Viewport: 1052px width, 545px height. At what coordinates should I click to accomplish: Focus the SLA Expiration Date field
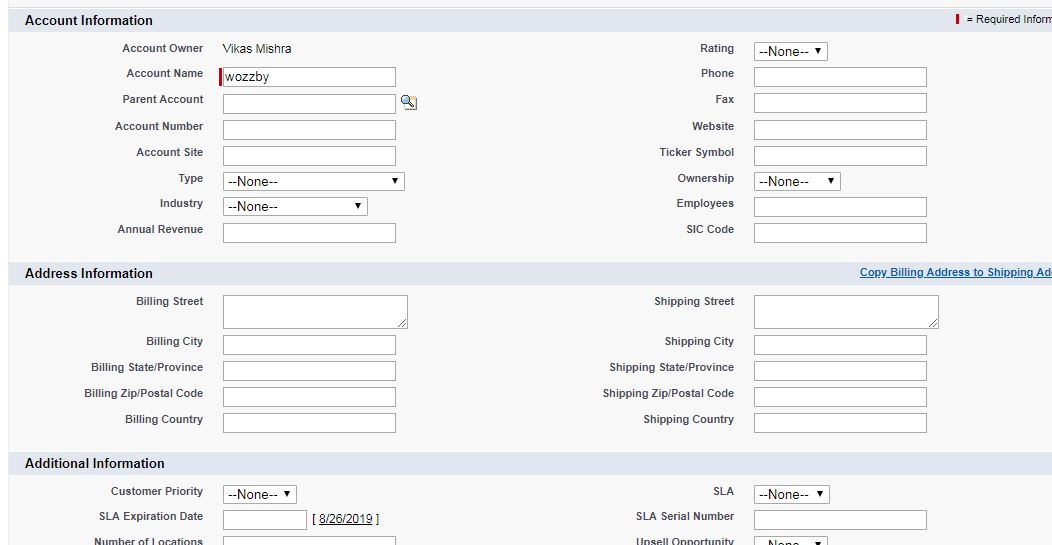pyautogui.click(x=264, y=520)
